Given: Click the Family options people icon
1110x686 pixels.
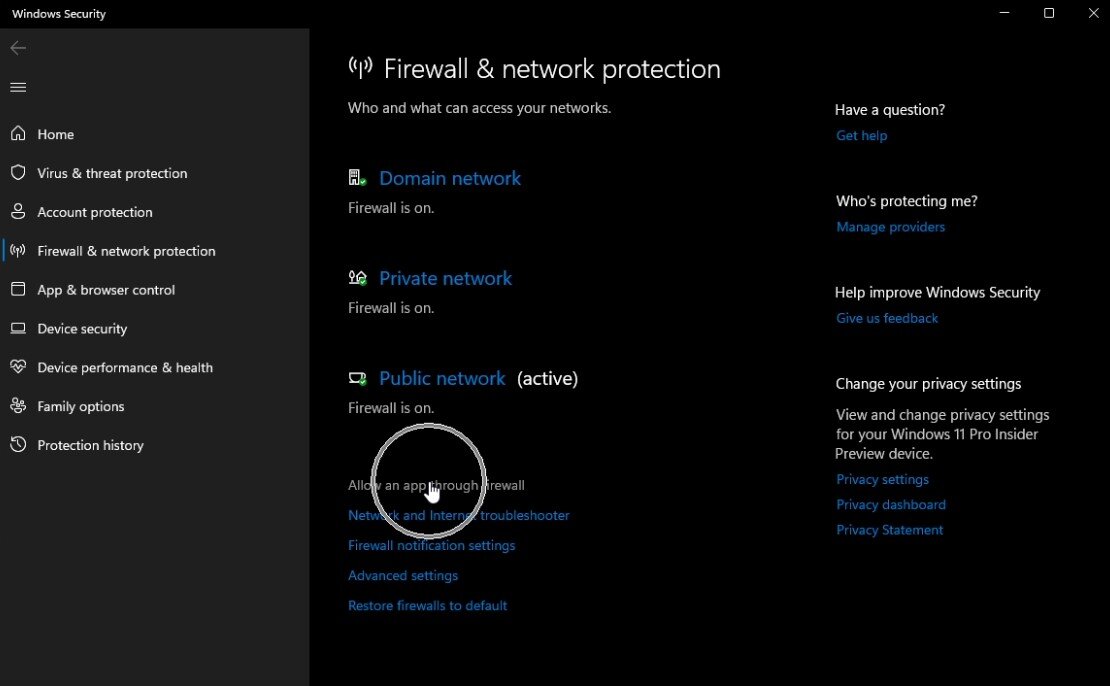Looking at the screenshot, I should point(18,406).
